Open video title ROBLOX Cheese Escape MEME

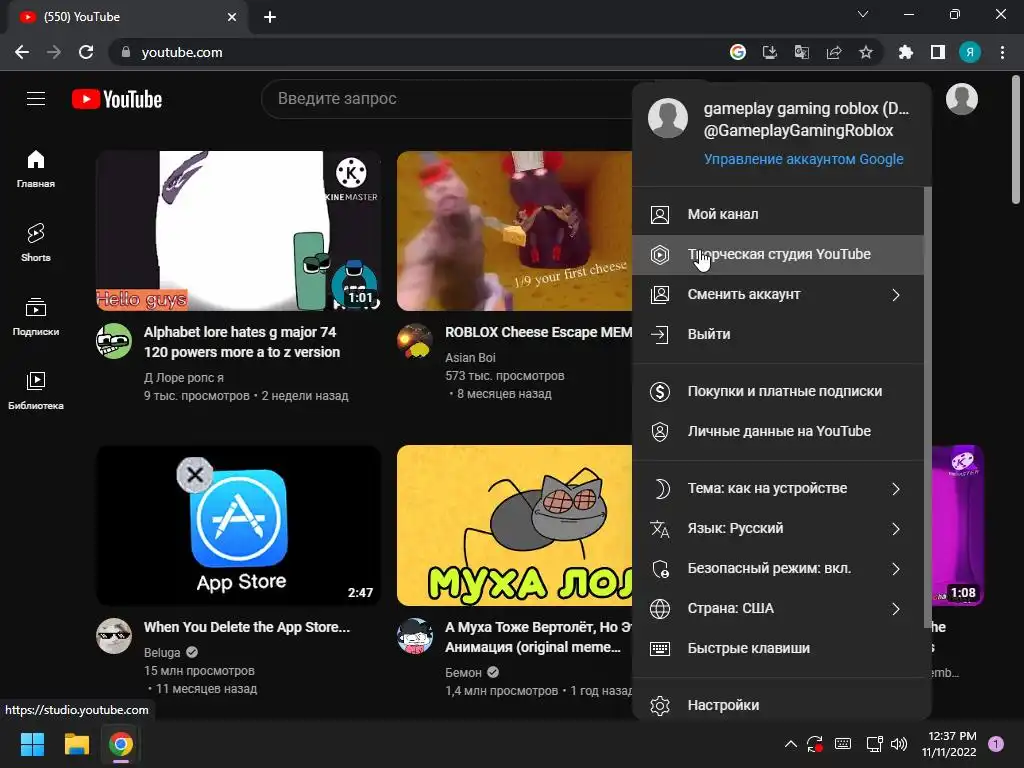point(538,332)
